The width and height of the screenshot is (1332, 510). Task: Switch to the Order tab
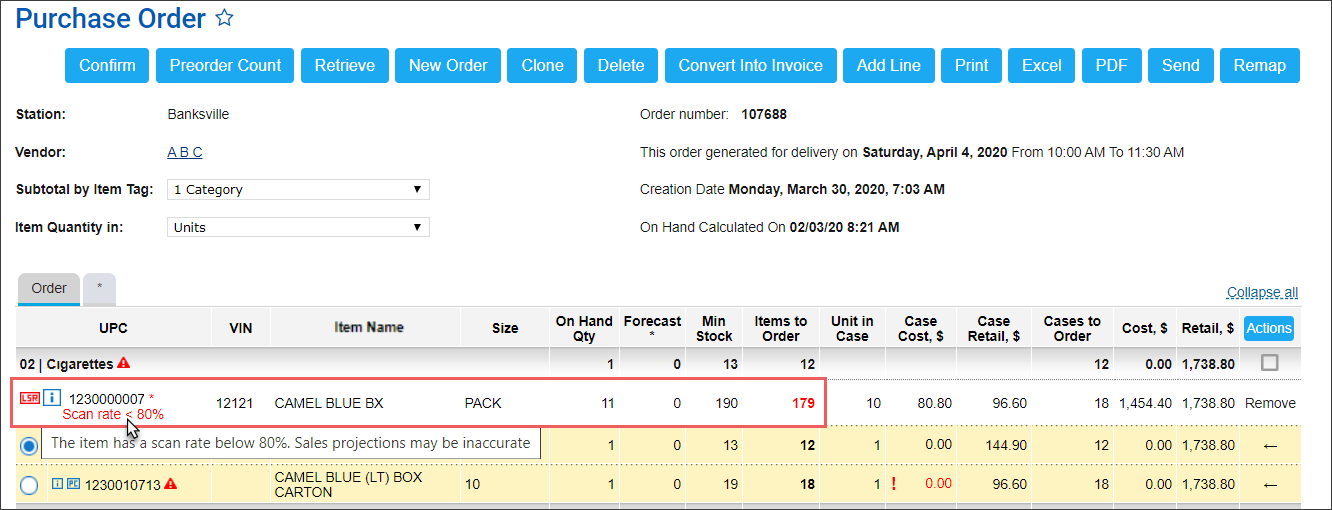click(49, 289)
